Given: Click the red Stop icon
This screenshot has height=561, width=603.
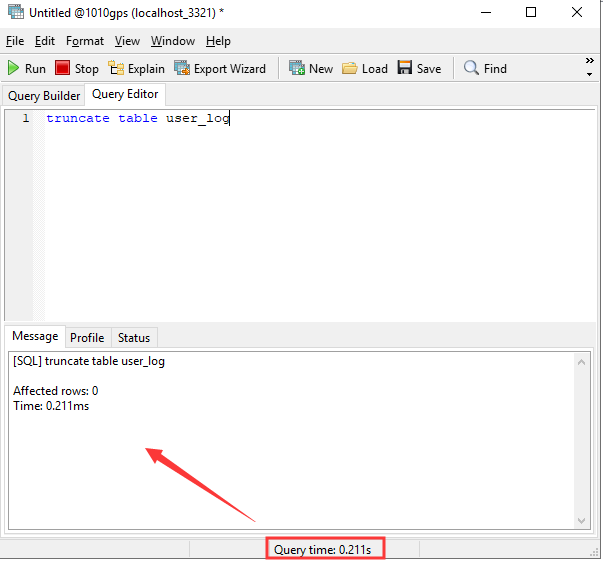Looking at the screenshot, I should [x=62, y=68].
